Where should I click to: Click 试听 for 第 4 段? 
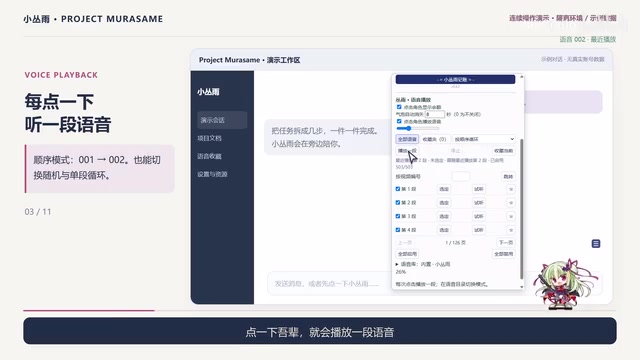click(479, 230)
